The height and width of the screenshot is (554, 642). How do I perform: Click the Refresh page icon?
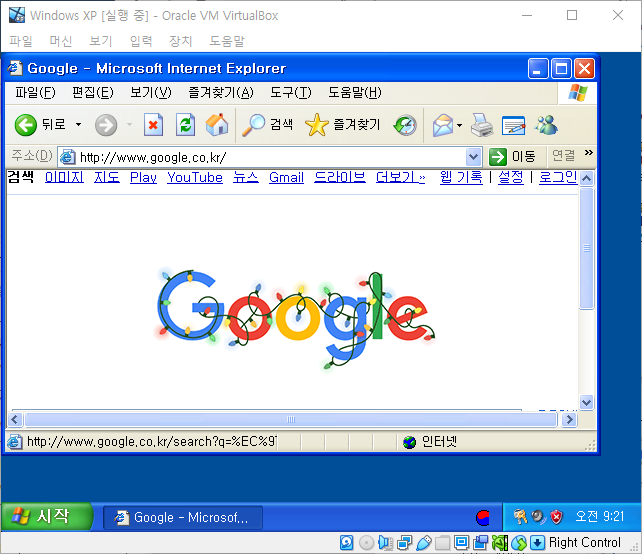tap(185, 125)
